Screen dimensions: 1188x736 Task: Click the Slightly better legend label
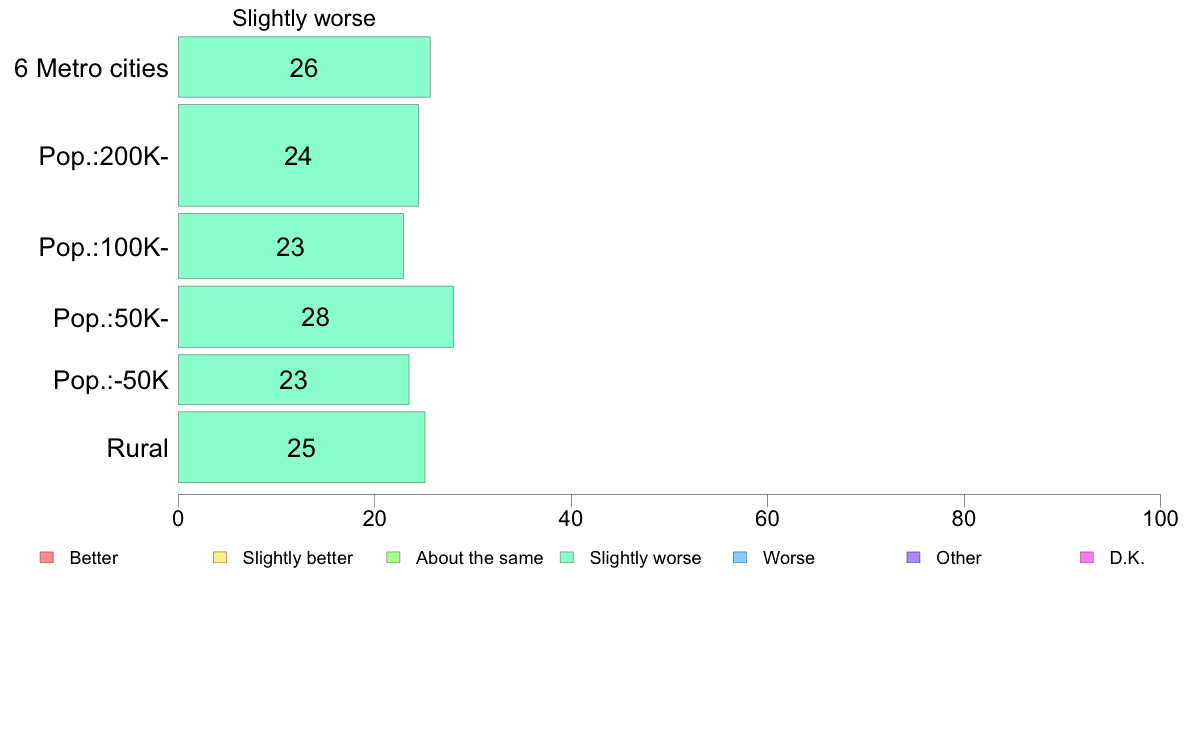pyautogui.click(x=298, y=558)
